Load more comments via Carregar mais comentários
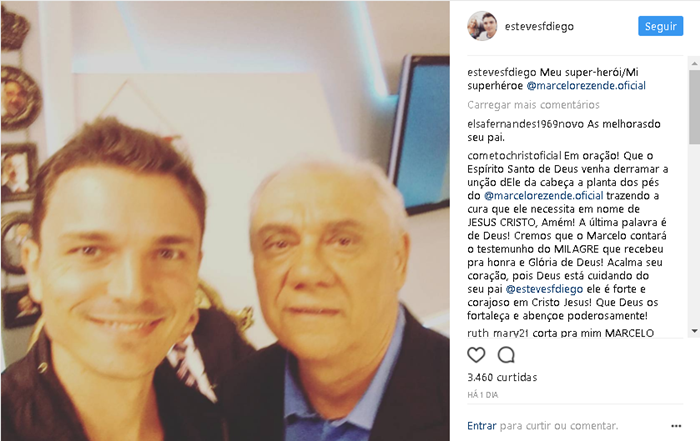Image resolution: width=700 pixels, height=441 pixels. pos(533,105)
